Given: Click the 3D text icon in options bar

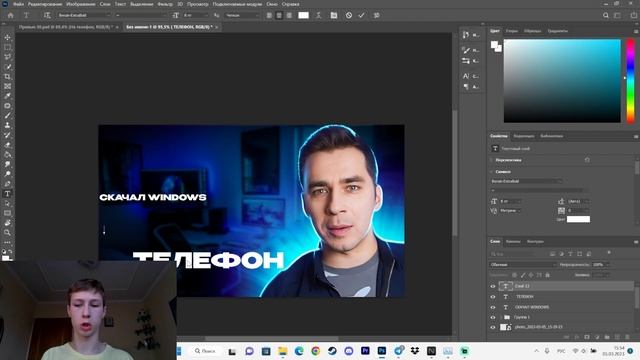Looking at the screenshot, I should coord(377,15).
